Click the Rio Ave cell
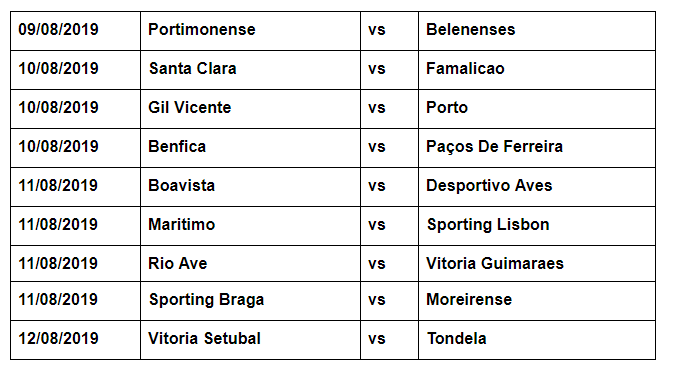The height and width of the screenshot is (379, 675). coord(250,264)
